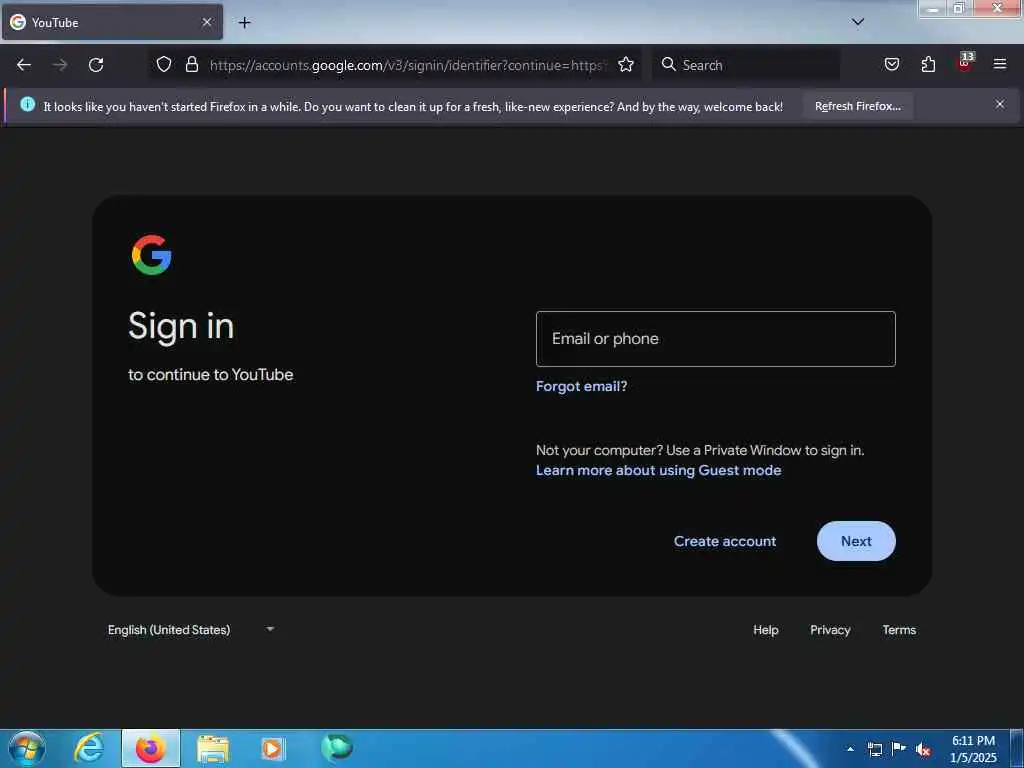Open the clock showing 6:11 PM
The image size is (1024, 768).
[973, 749]
